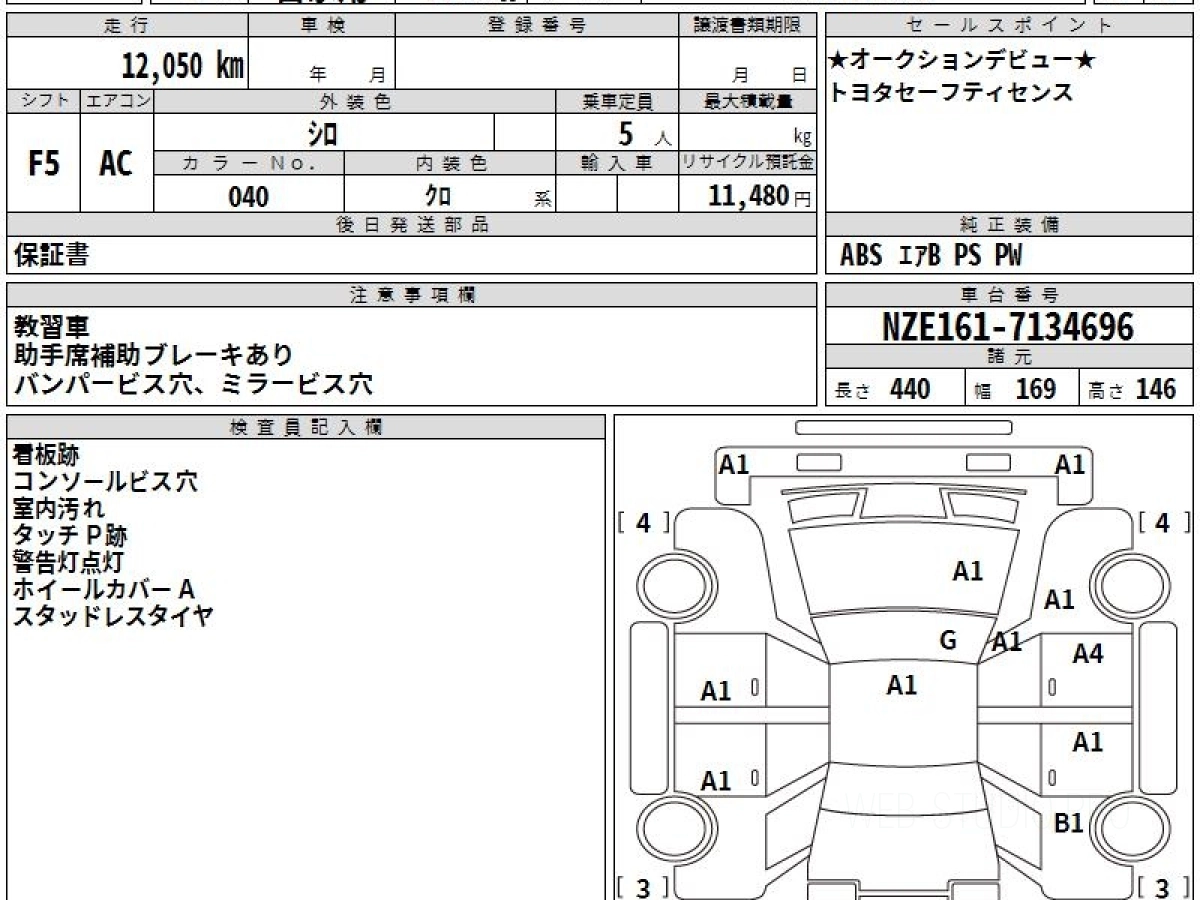Select the 諸元 header

[x=1010, y=357]
